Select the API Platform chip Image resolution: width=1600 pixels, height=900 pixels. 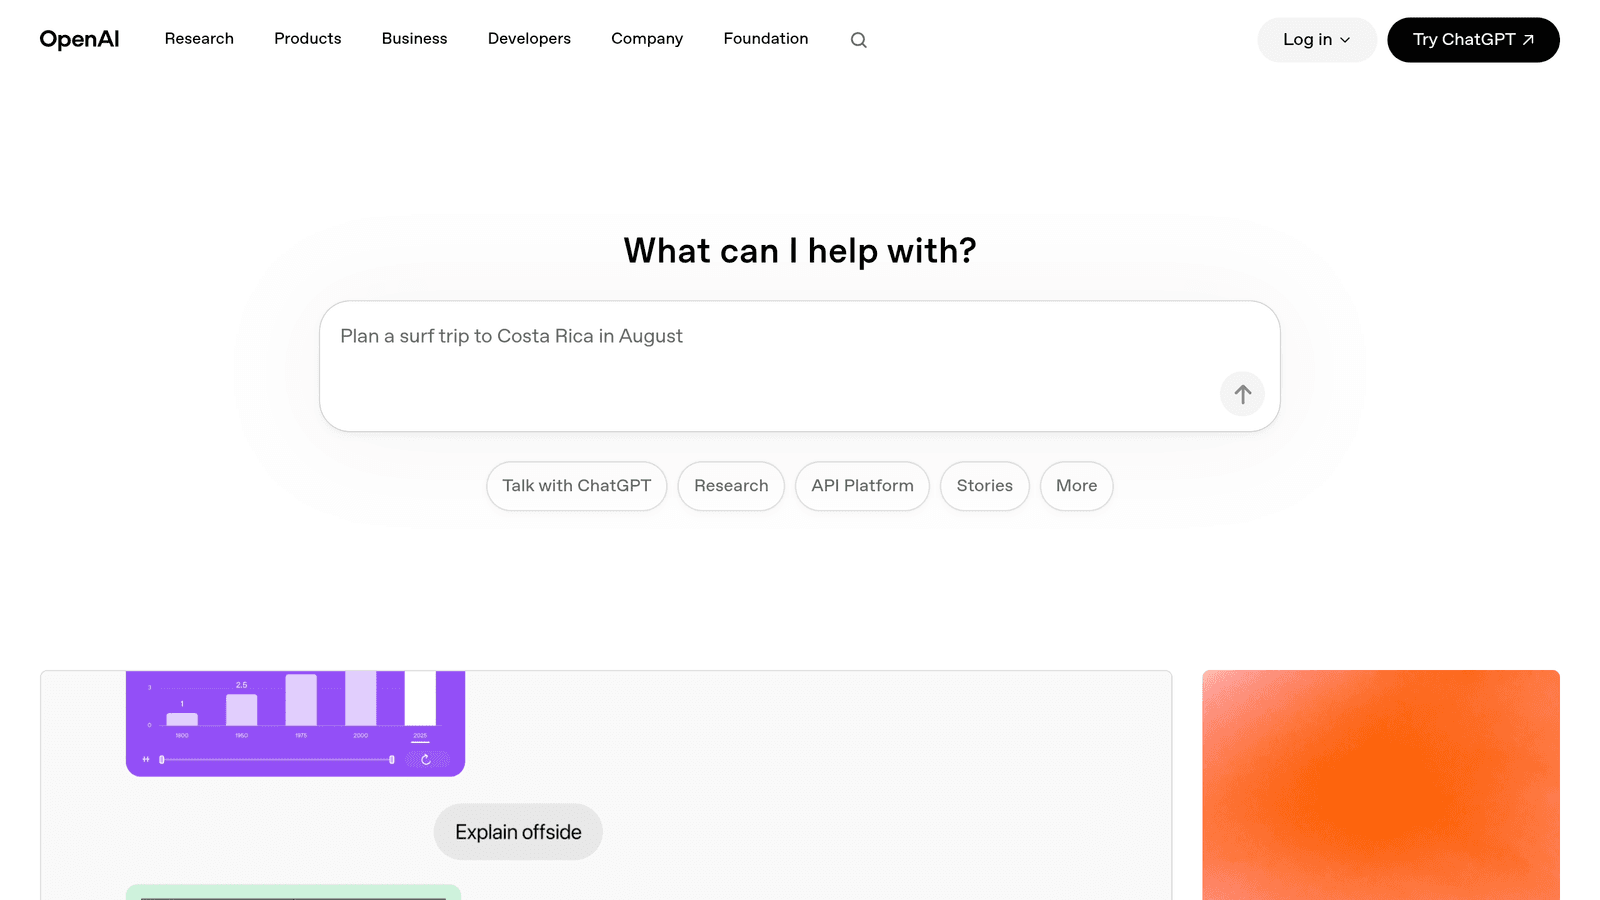coord(862,486)
